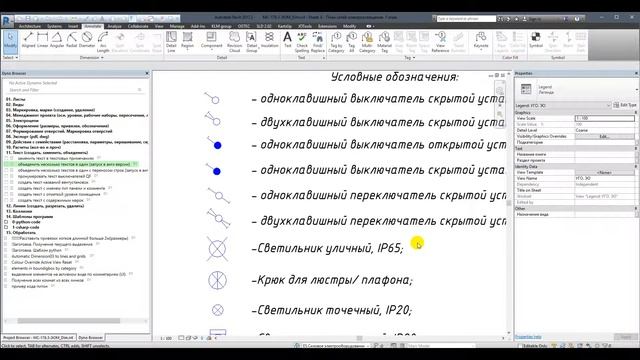Start the Revision Cloud tool
This screenshot has height=360, width=640.
[234, 42]
